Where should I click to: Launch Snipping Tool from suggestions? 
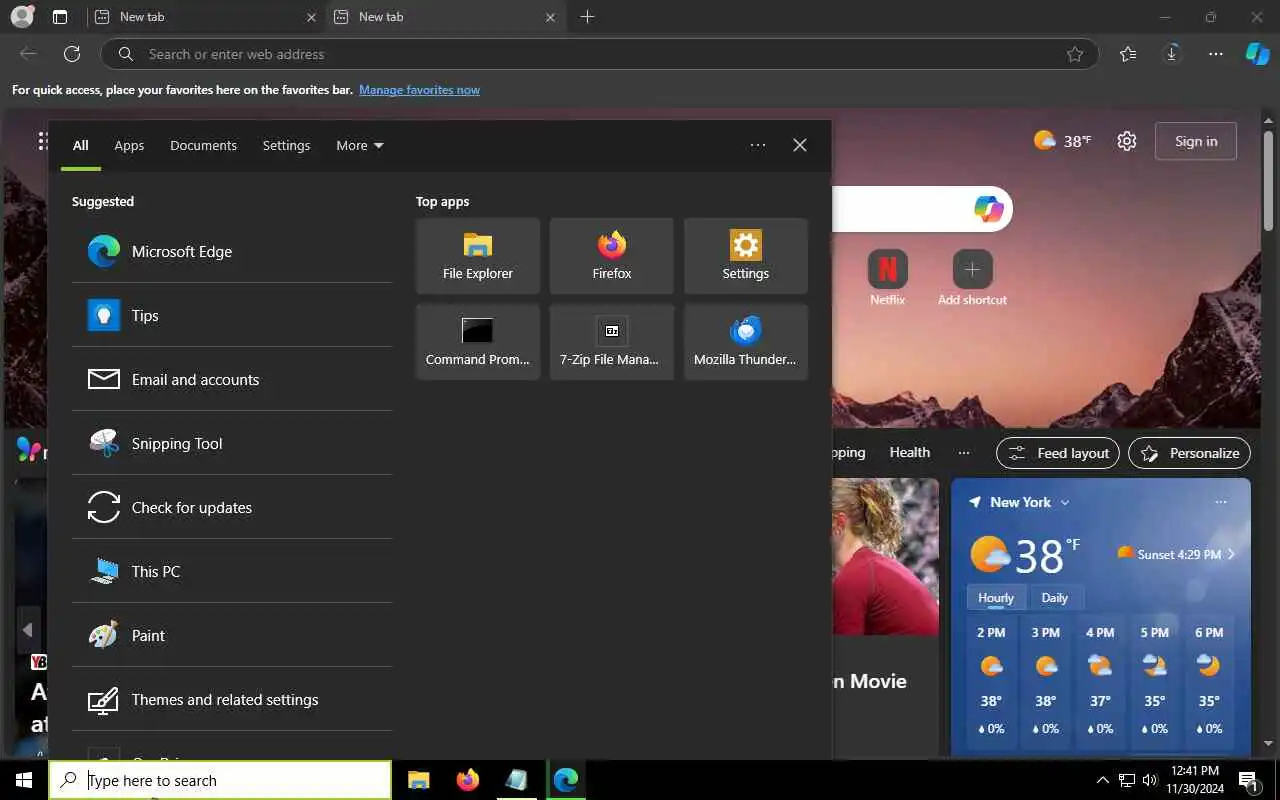(232, 443)
